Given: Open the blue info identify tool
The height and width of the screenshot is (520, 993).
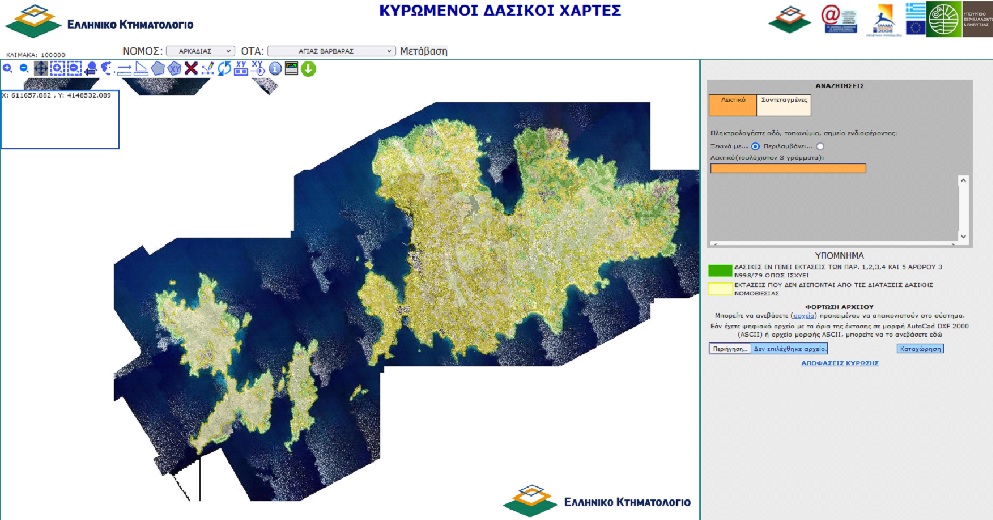Looking at the screenshot, I should pos(275,68).
